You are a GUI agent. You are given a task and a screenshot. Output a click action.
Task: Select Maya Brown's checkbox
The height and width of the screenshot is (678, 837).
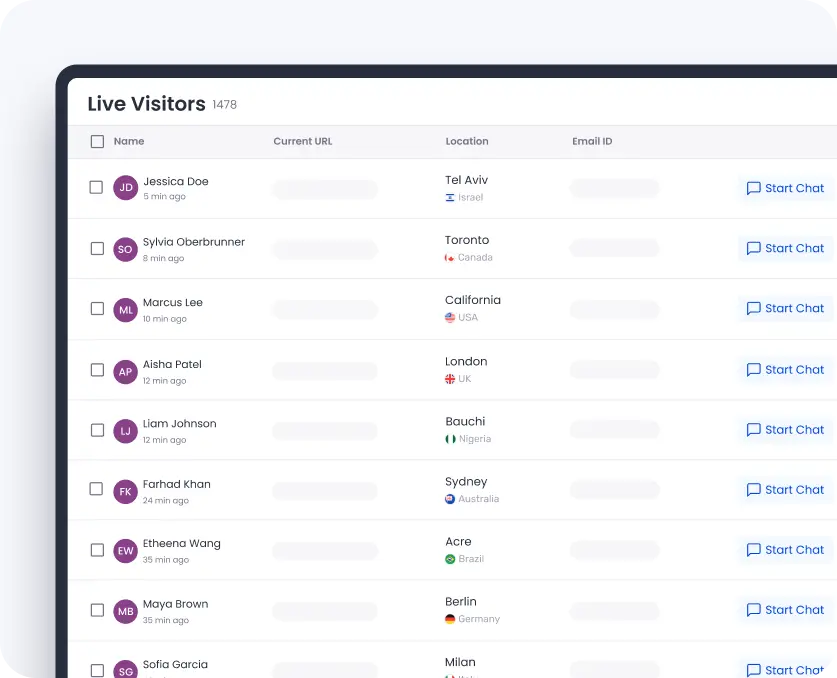click(x=97, y=610)
